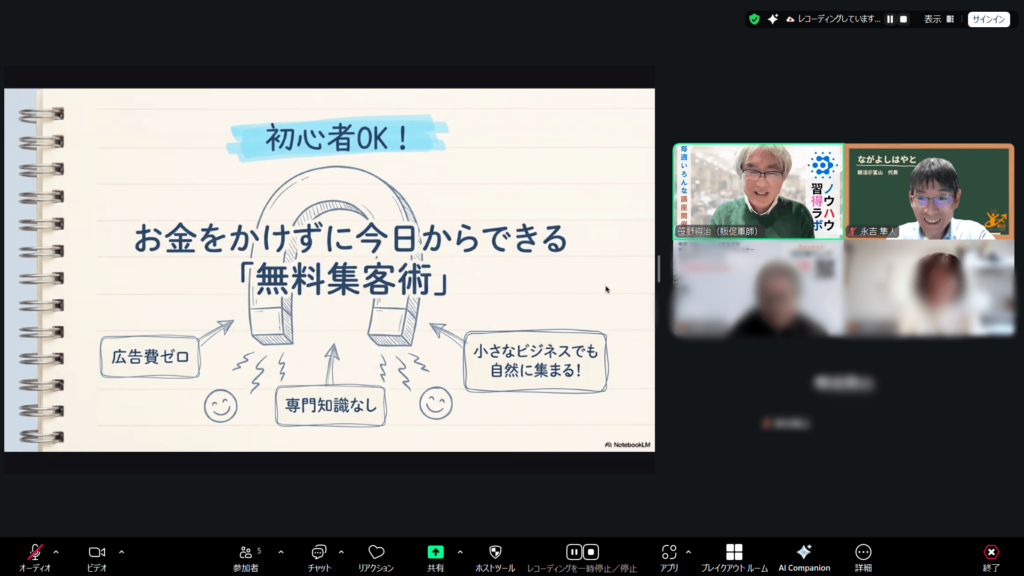Click the green 共有 share screen icon
This screenshot has width=1024, height=576.
point(435,552)
